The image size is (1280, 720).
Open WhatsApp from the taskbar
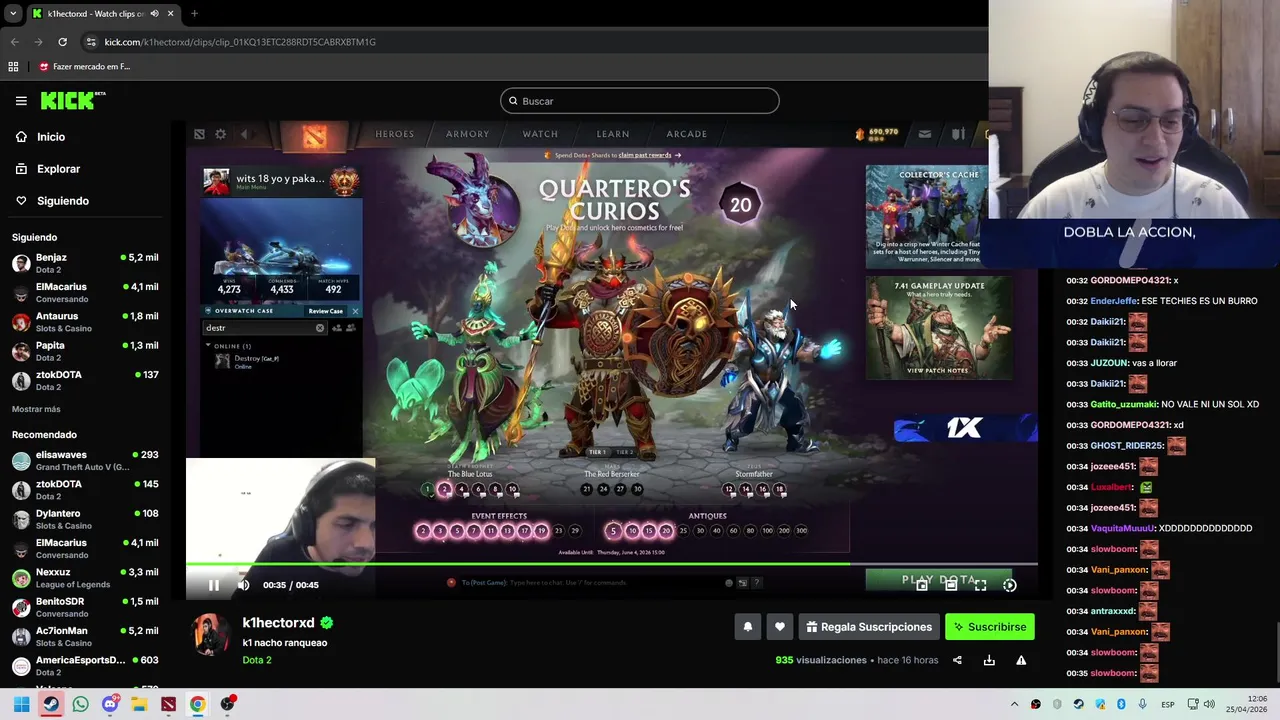pos(80,704)
